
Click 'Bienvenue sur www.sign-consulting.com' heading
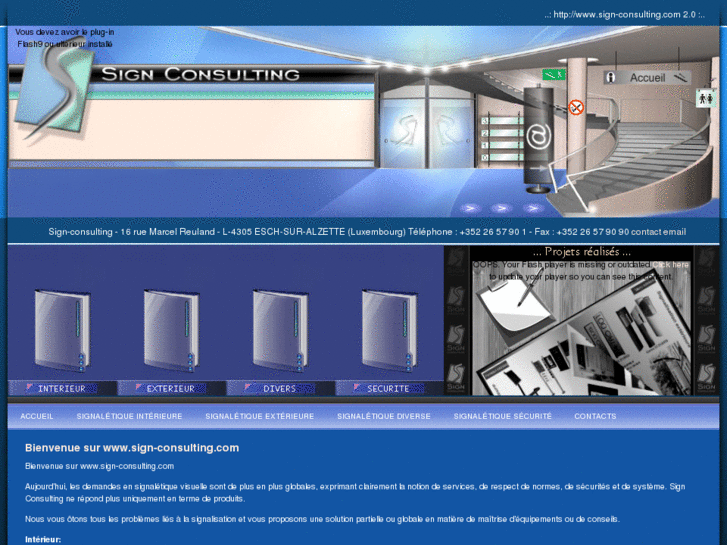coord(132,448)
